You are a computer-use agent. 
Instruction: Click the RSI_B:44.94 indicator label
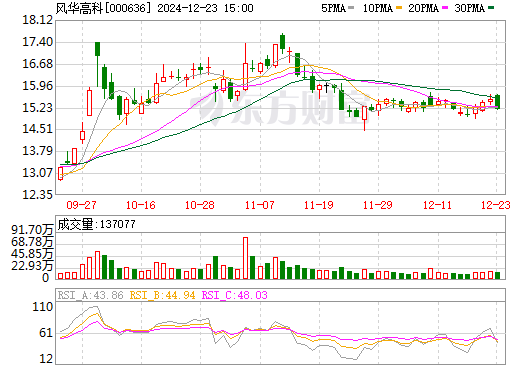point(162,295)
